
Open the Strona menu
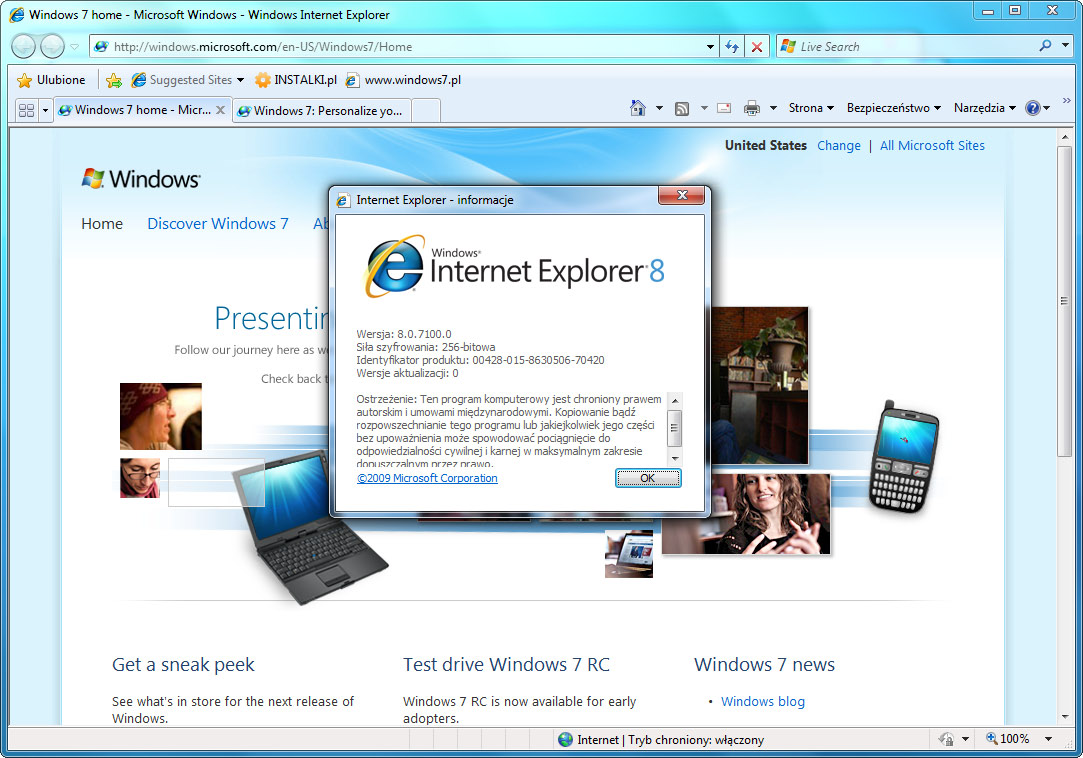coord(812,108)
